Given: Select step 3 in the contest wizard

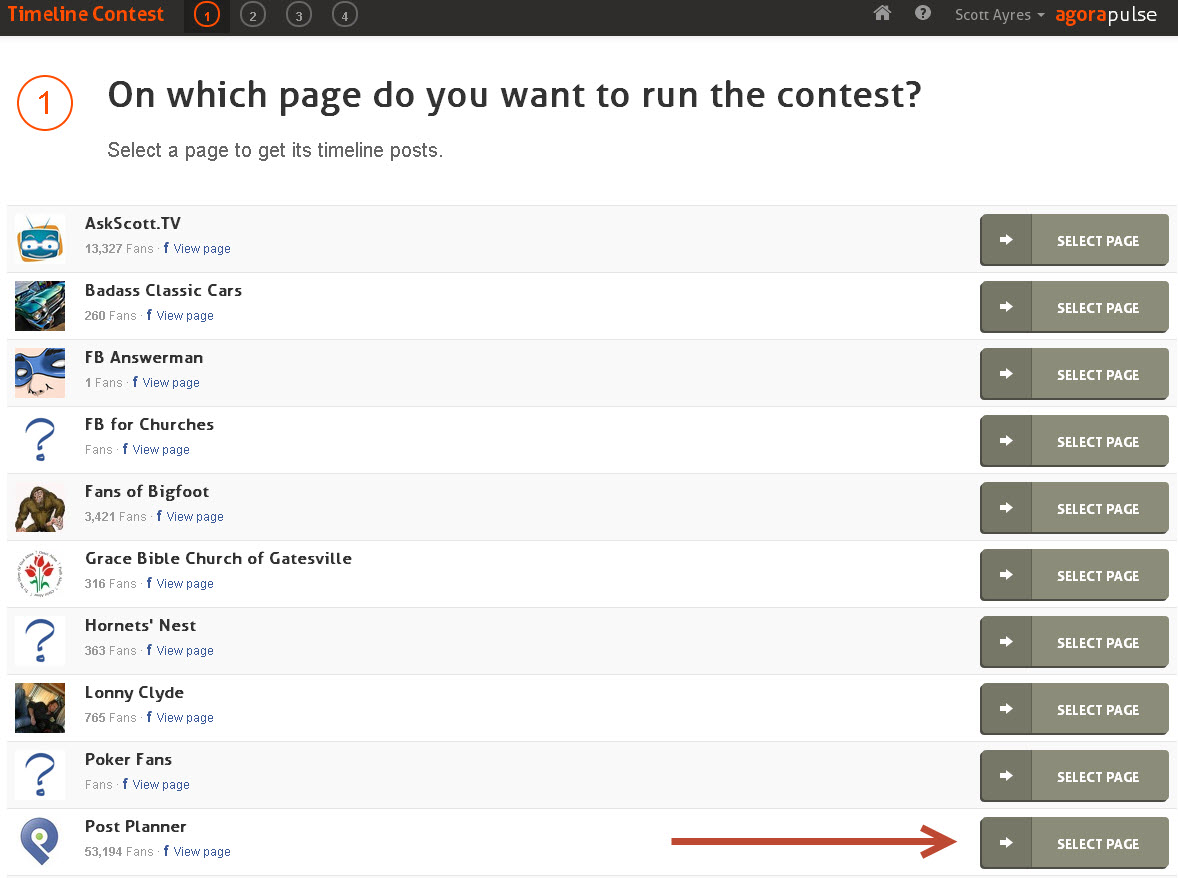Looking at the screenshot, I should [x=298, y=14].
